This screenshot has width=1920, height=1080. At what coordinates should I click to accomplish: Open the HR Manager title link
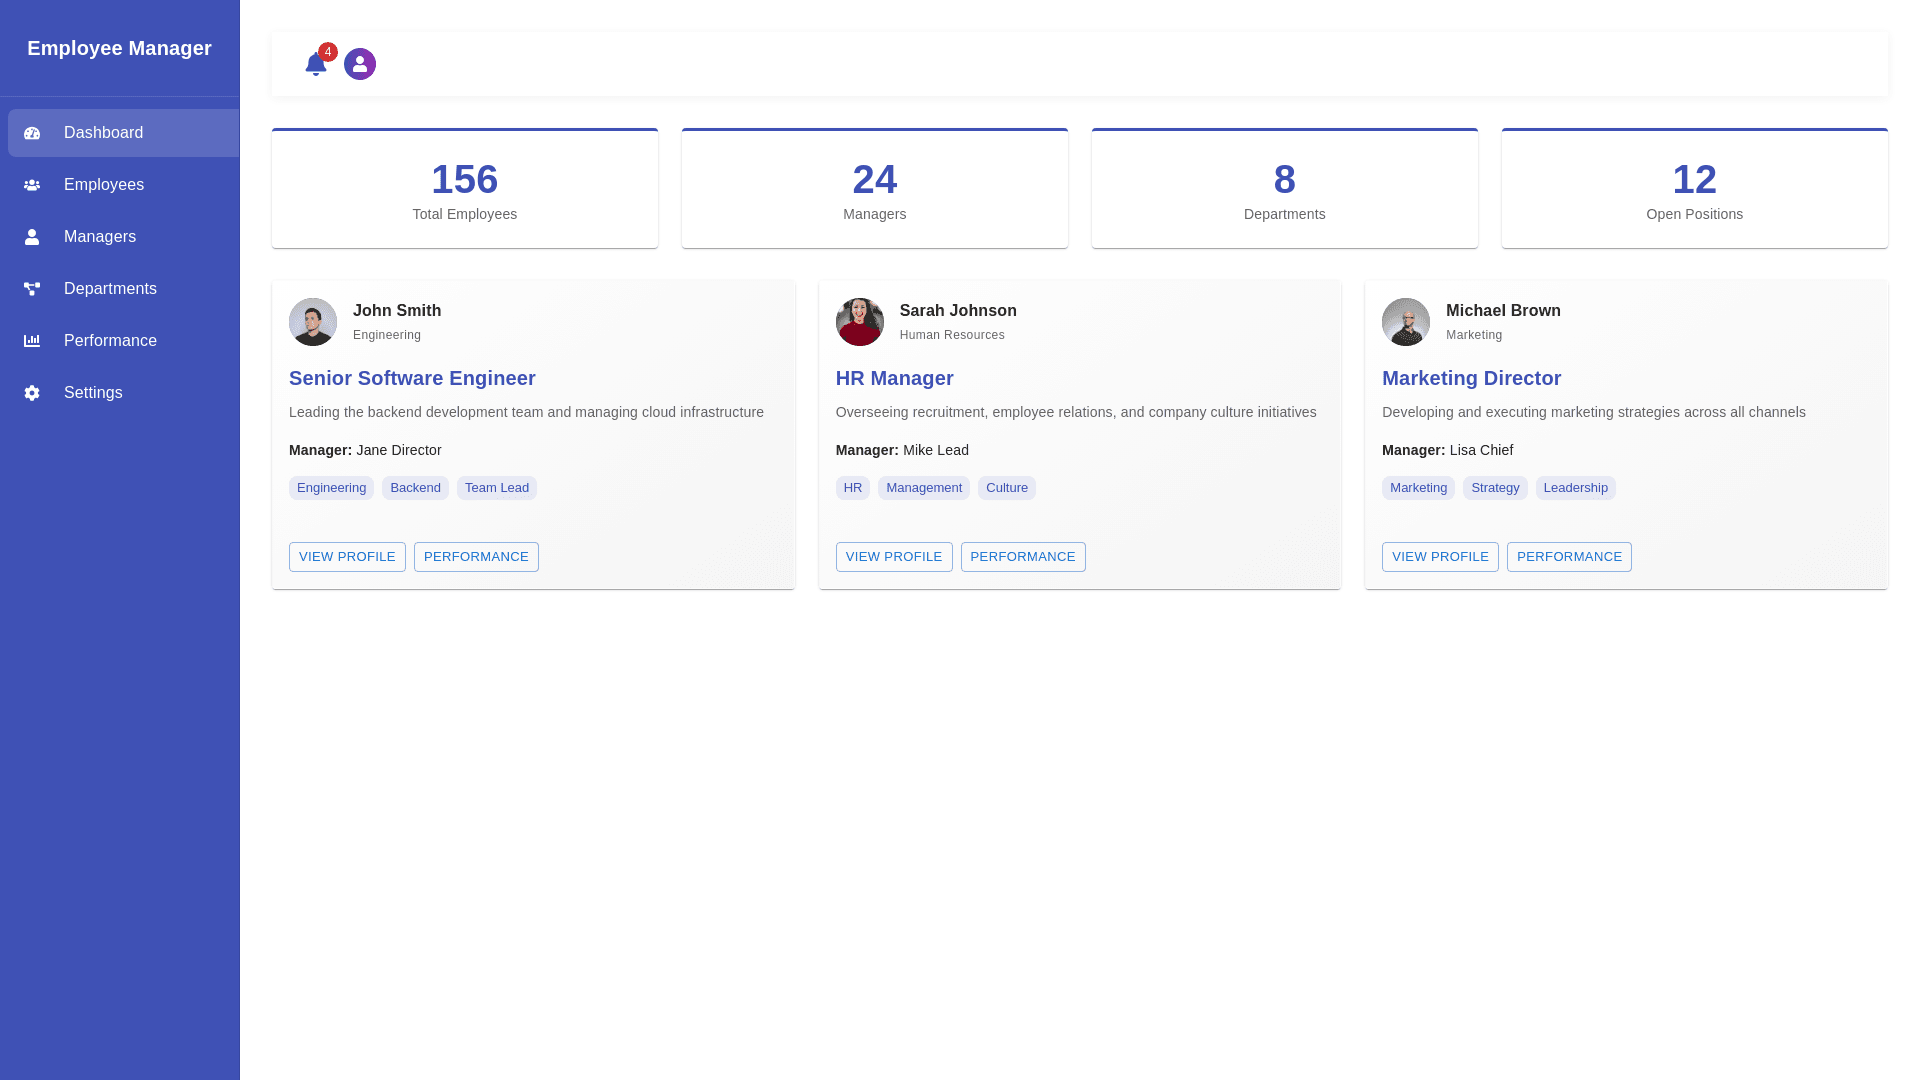[x=894, y=378]
